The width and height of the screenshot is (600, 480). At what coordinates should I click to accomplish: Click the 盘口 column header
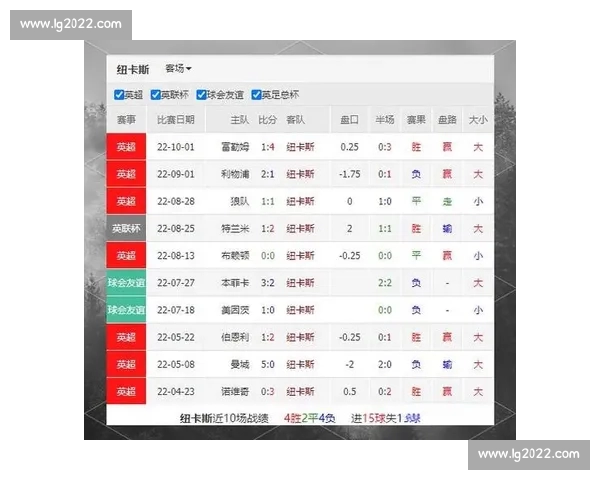(349, 120)
